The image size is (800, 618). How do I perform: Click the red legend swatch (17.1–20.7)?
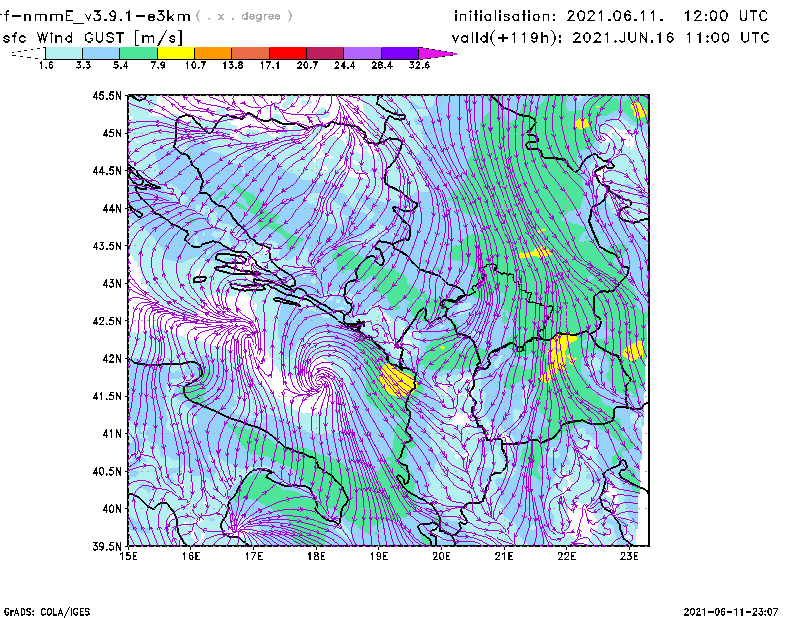[288, 53]
